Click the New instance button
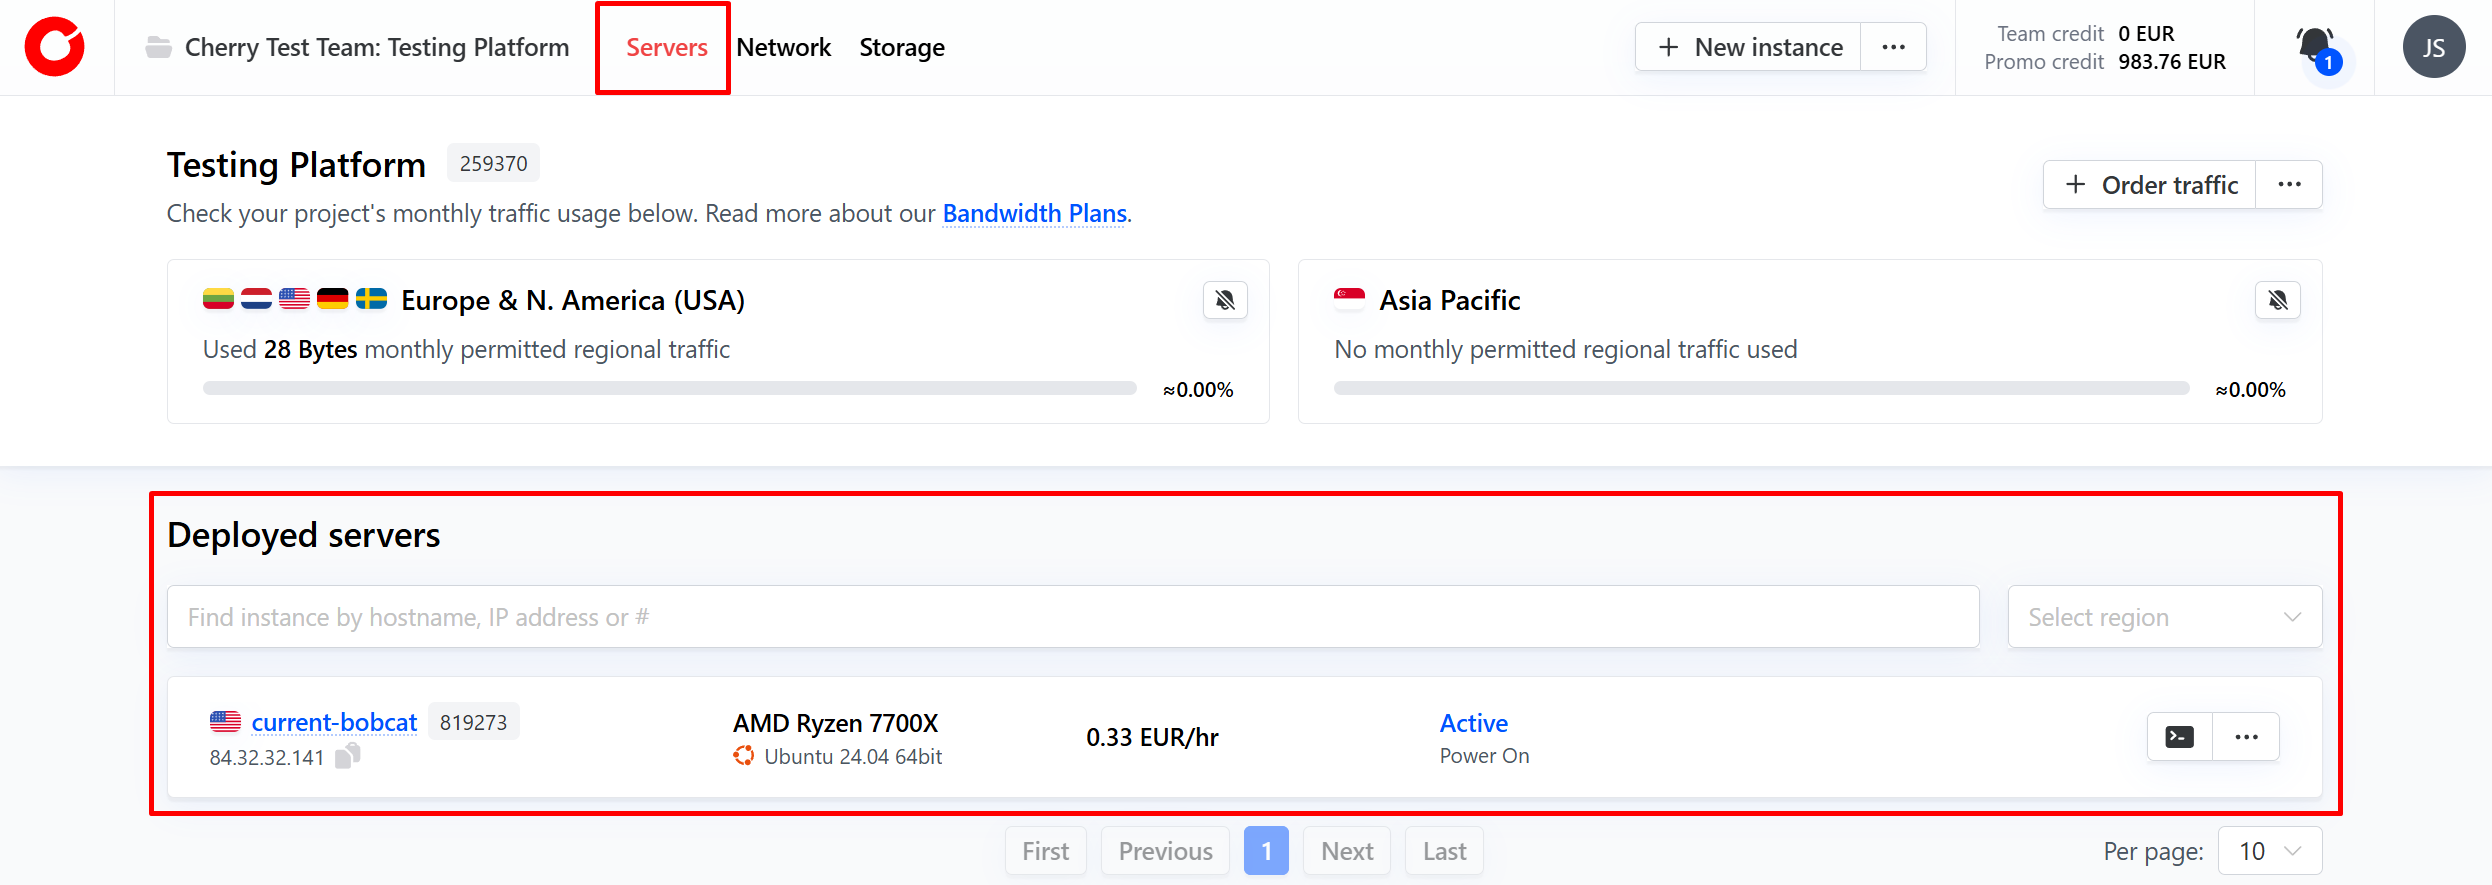The height and width of the screenshot is (885, 2492). tap(1749, 47)
